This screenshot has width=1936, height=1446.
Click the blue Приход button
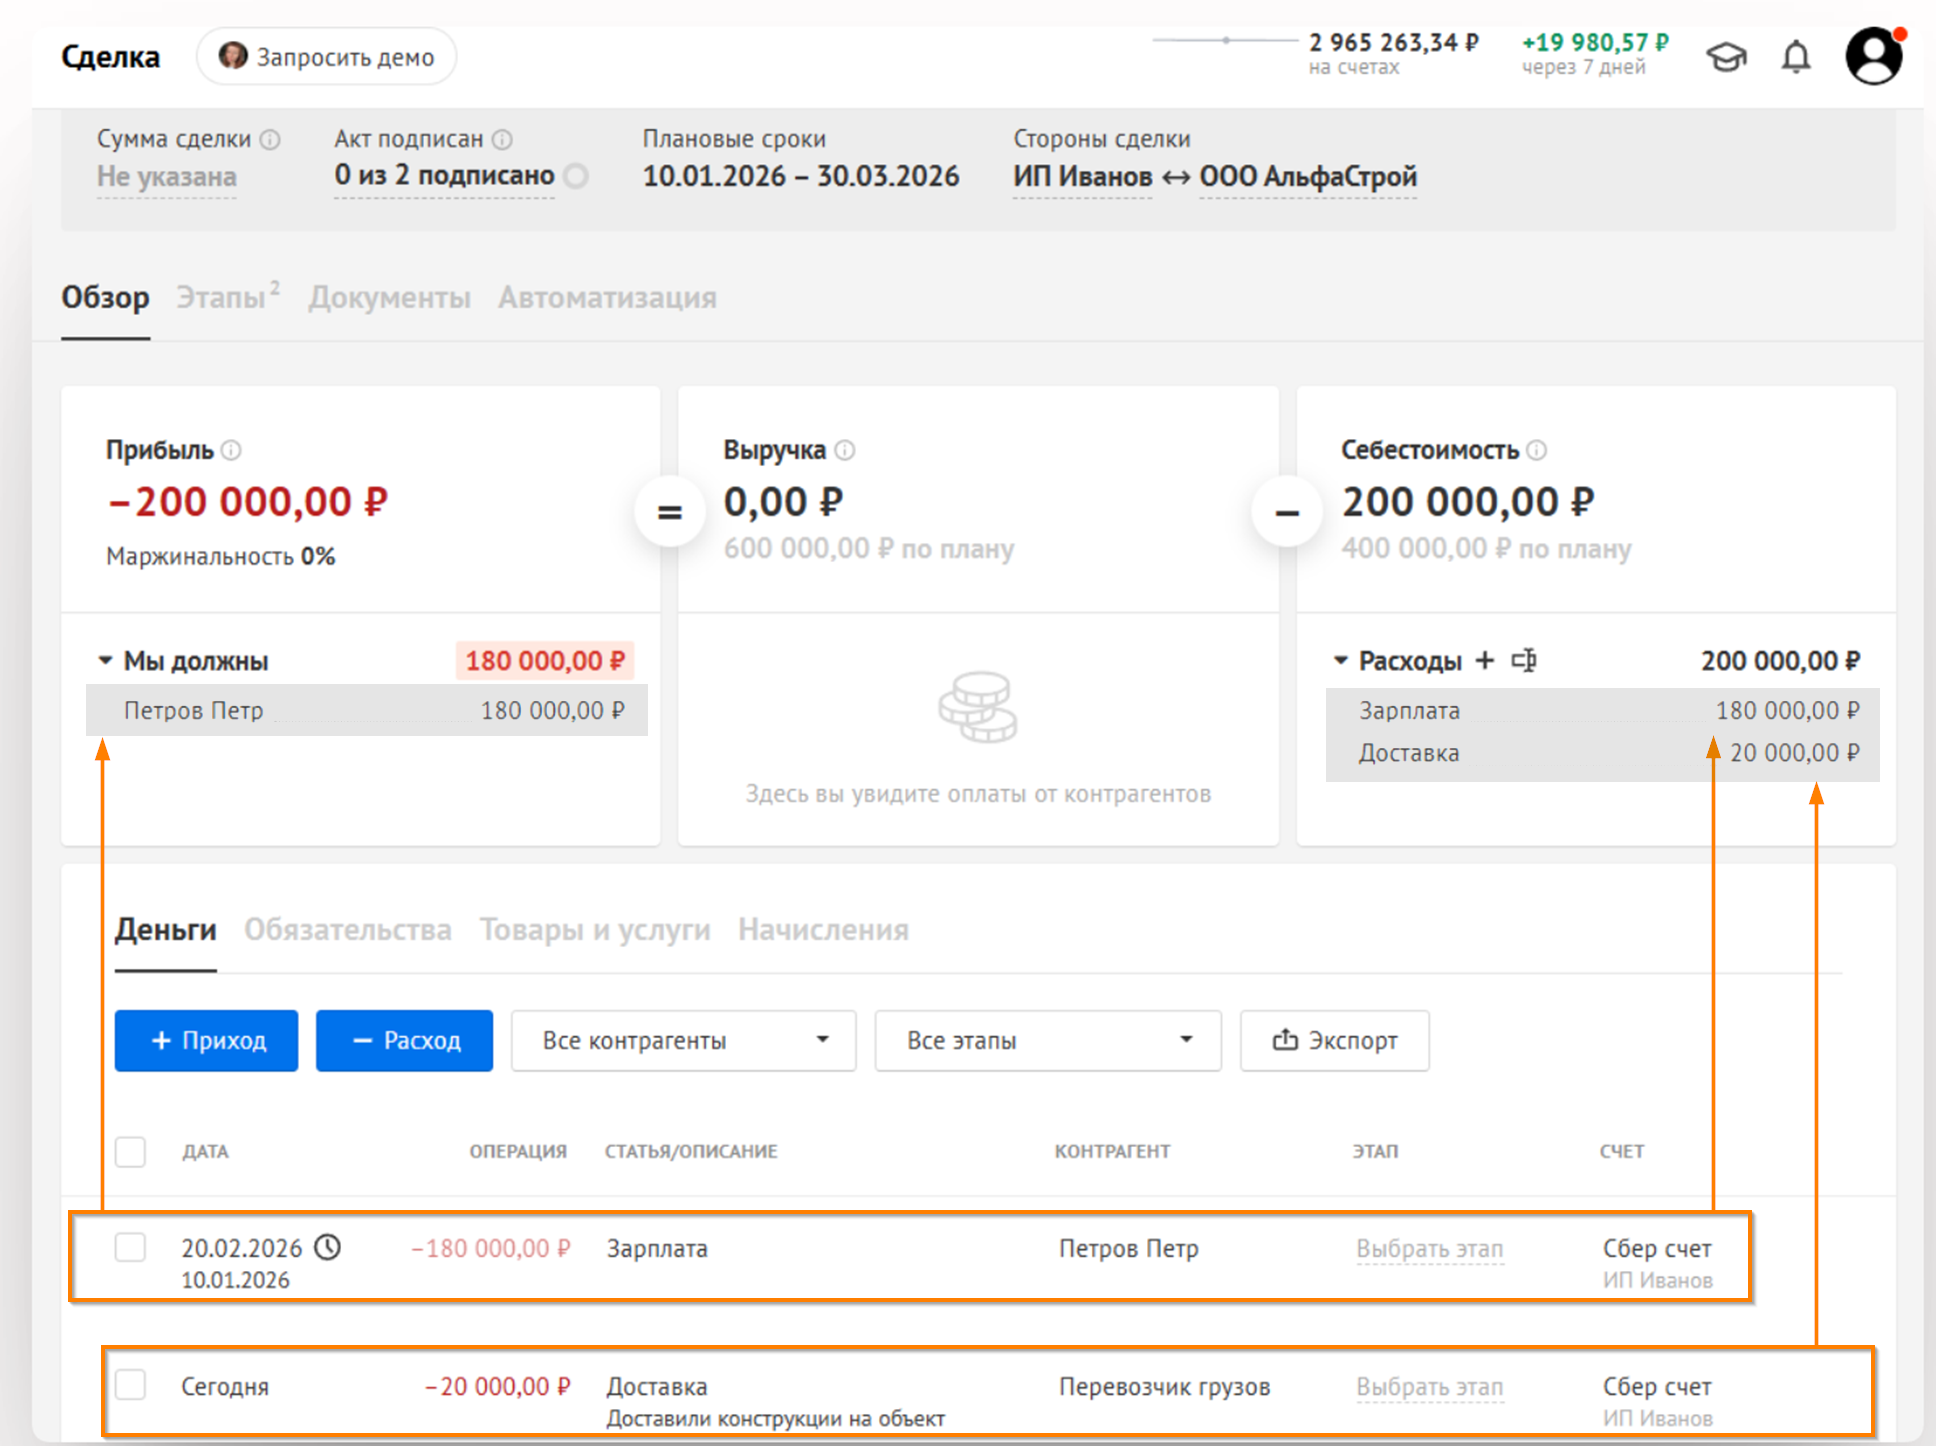click(x=206, y=1040)
